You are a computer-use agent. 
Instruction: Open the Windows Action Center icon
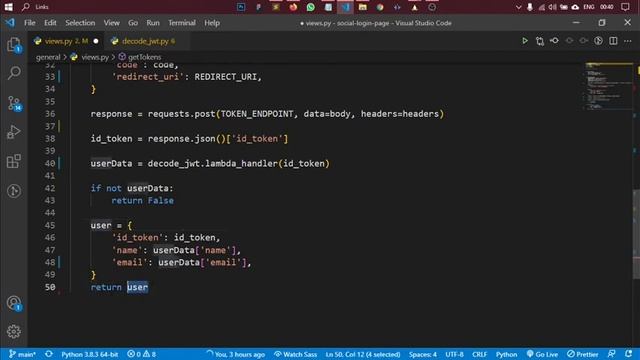pos(625,7)
